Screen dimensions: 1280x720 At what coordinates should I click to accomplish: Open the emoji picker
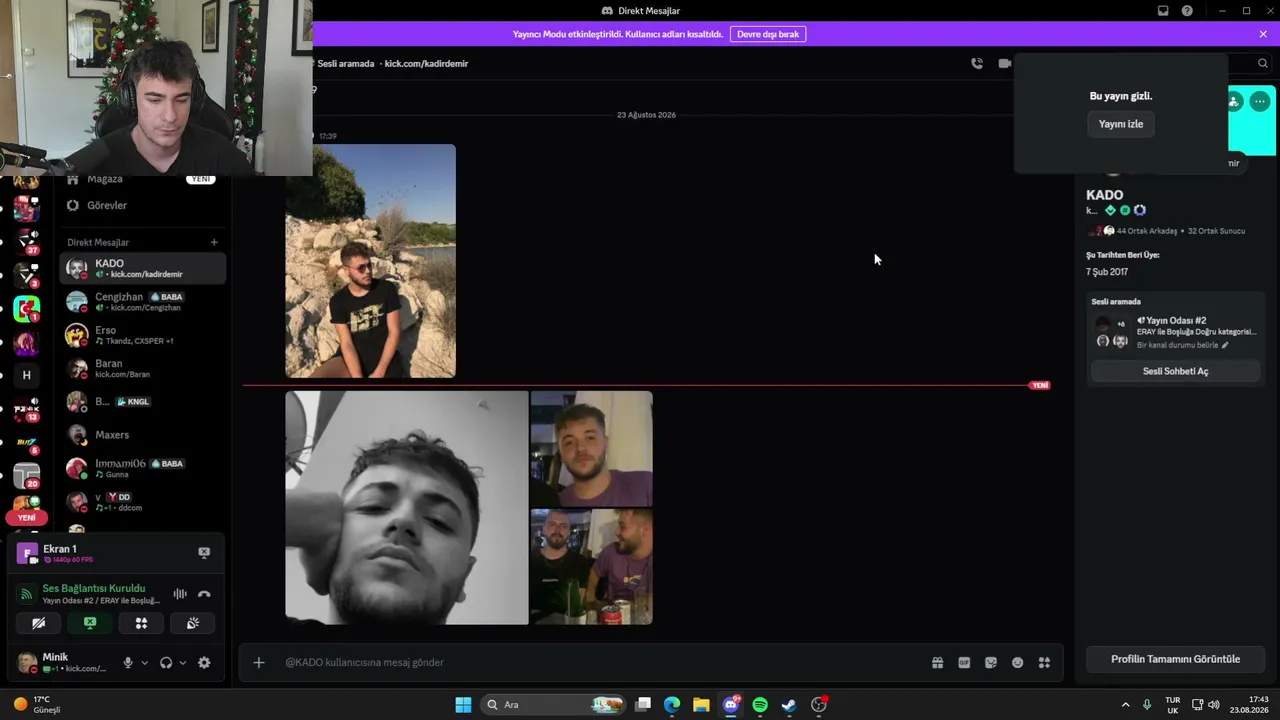(x=1018, y=662)
